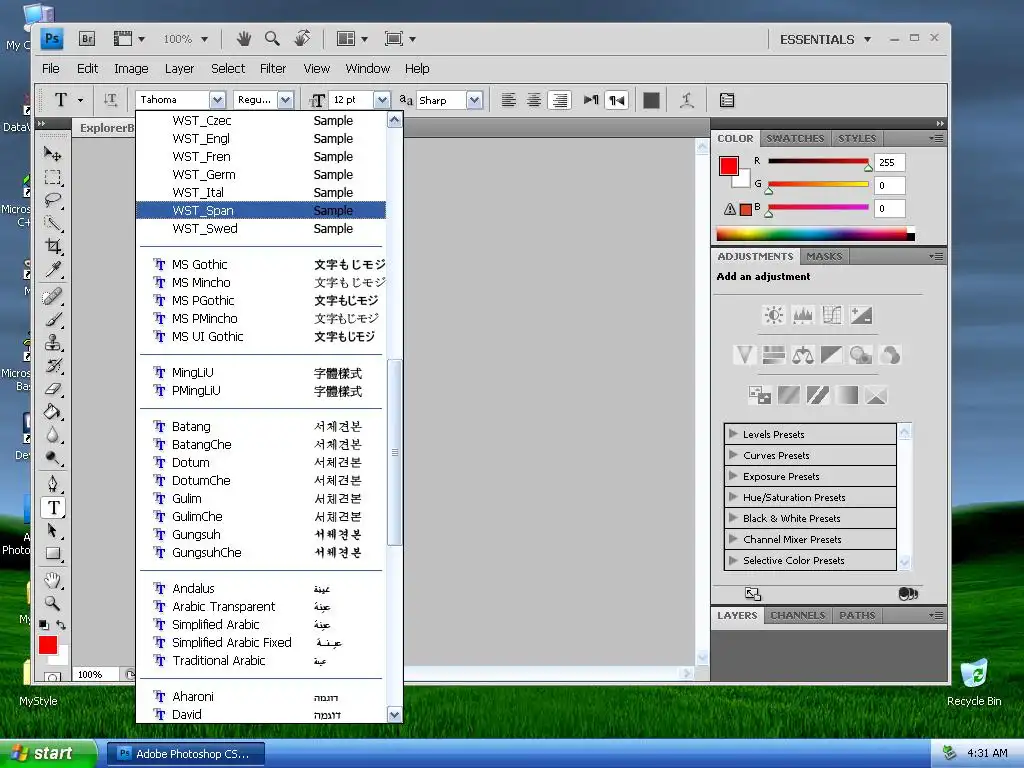1024x768 pixels.
Task: Switch to the Masks tab
Action: pos(824,257)
